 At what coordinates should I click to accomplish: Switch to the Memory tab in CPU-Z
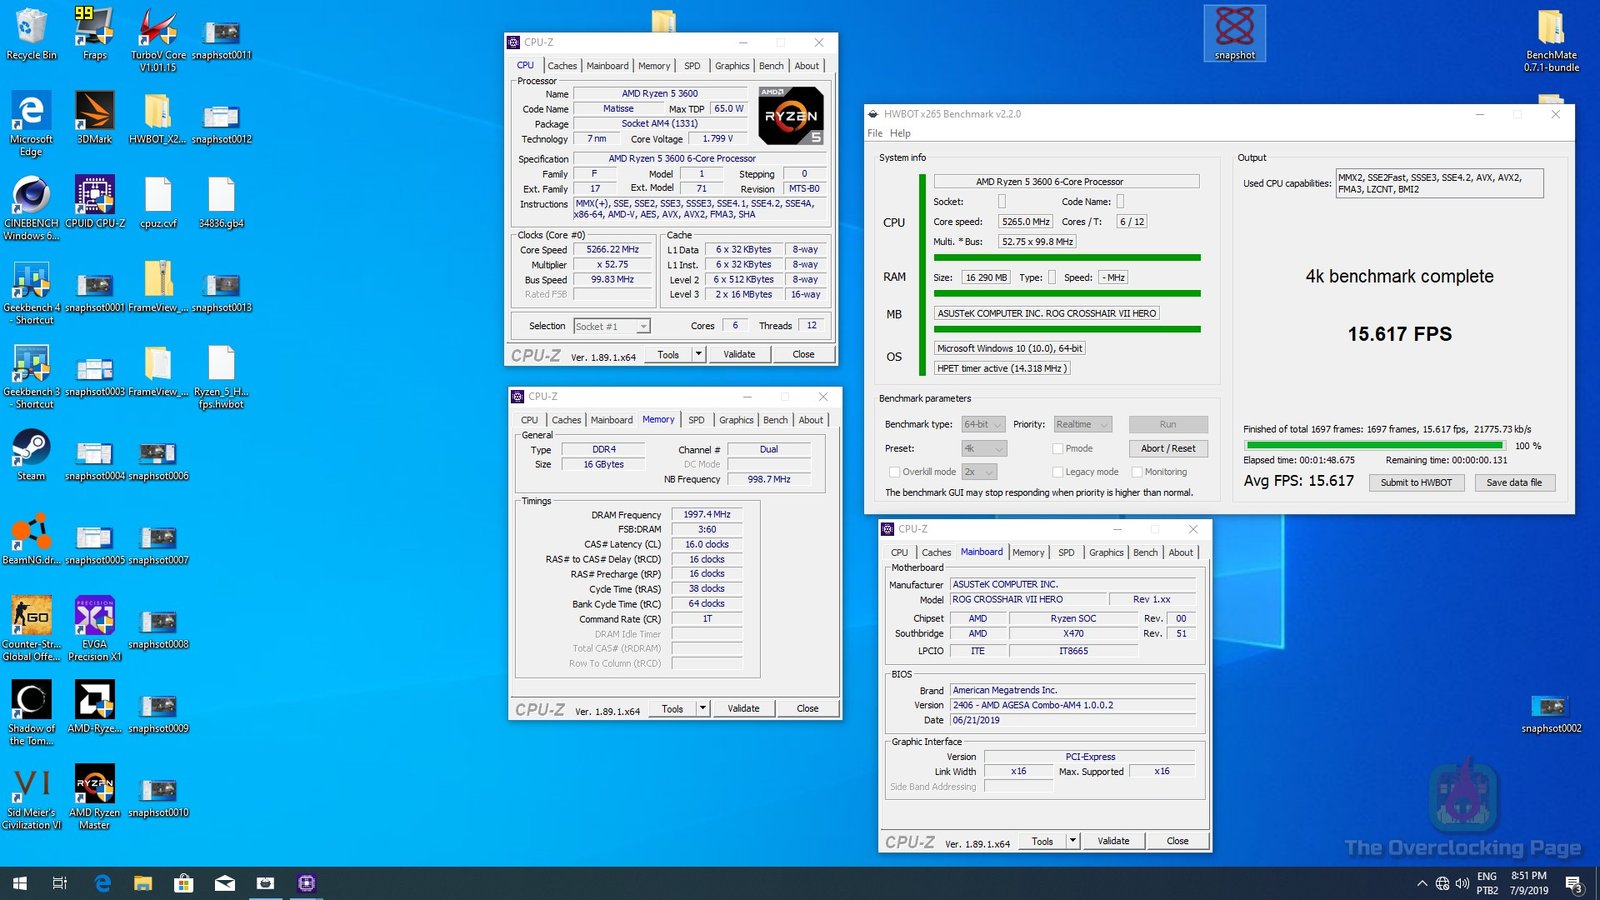655,65
